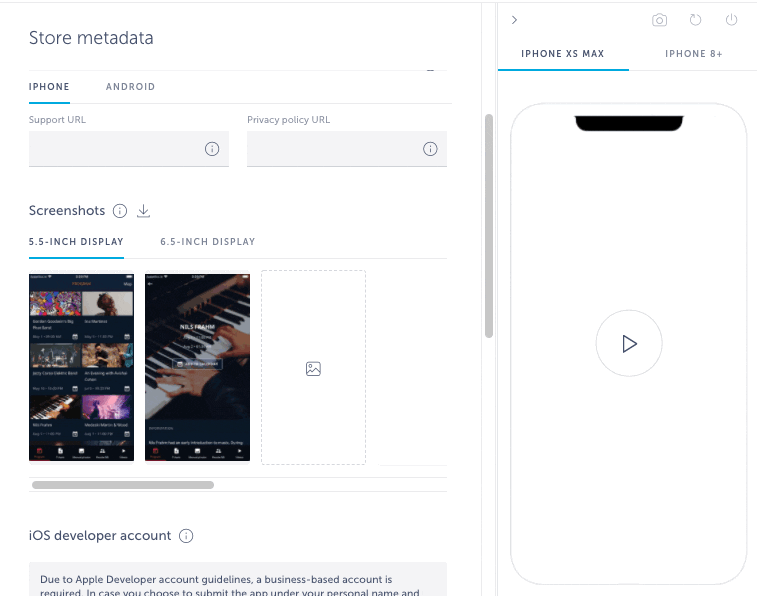Open the Nils Frahm piano screenshot thumbnail

(x=197, y=368)
